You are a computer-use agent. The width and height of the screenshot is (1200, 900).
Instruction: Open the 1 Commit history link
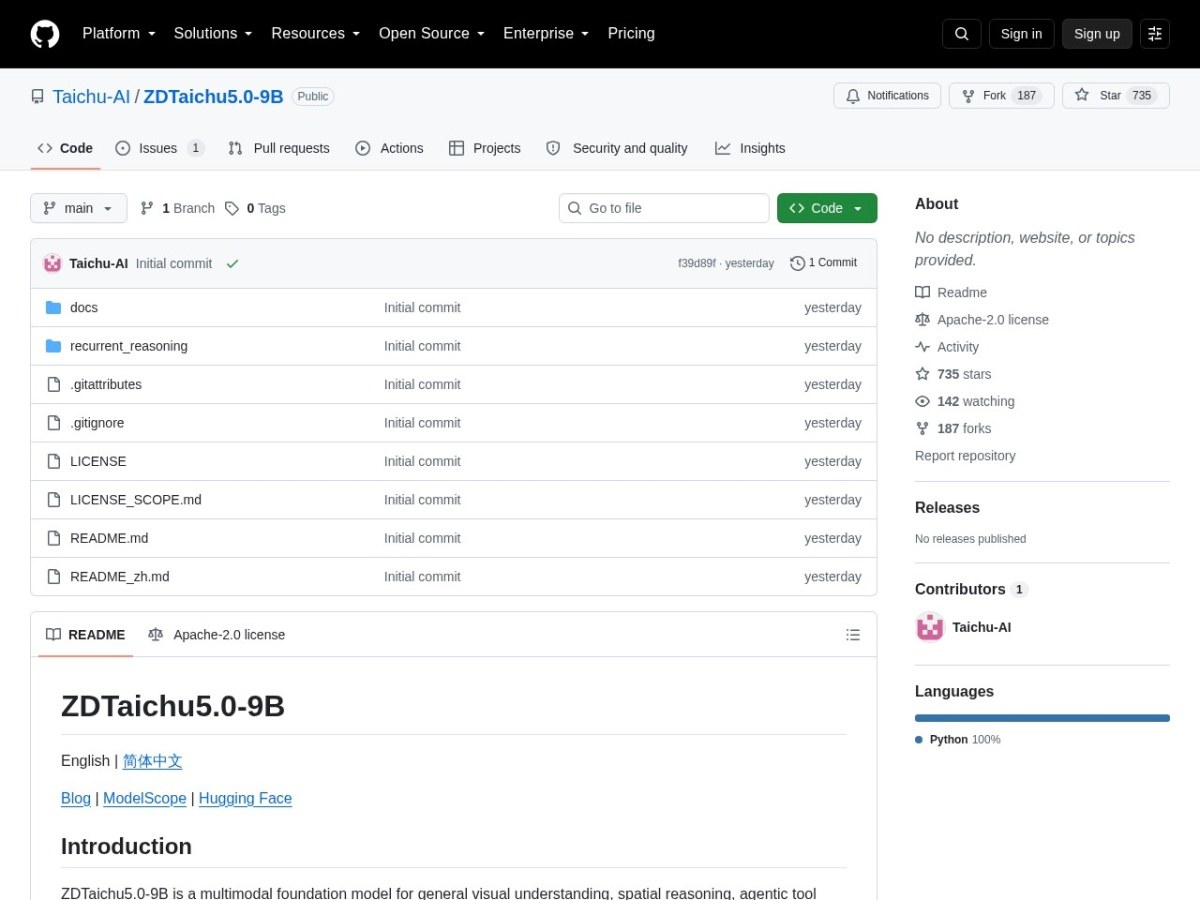coord(824,263)
